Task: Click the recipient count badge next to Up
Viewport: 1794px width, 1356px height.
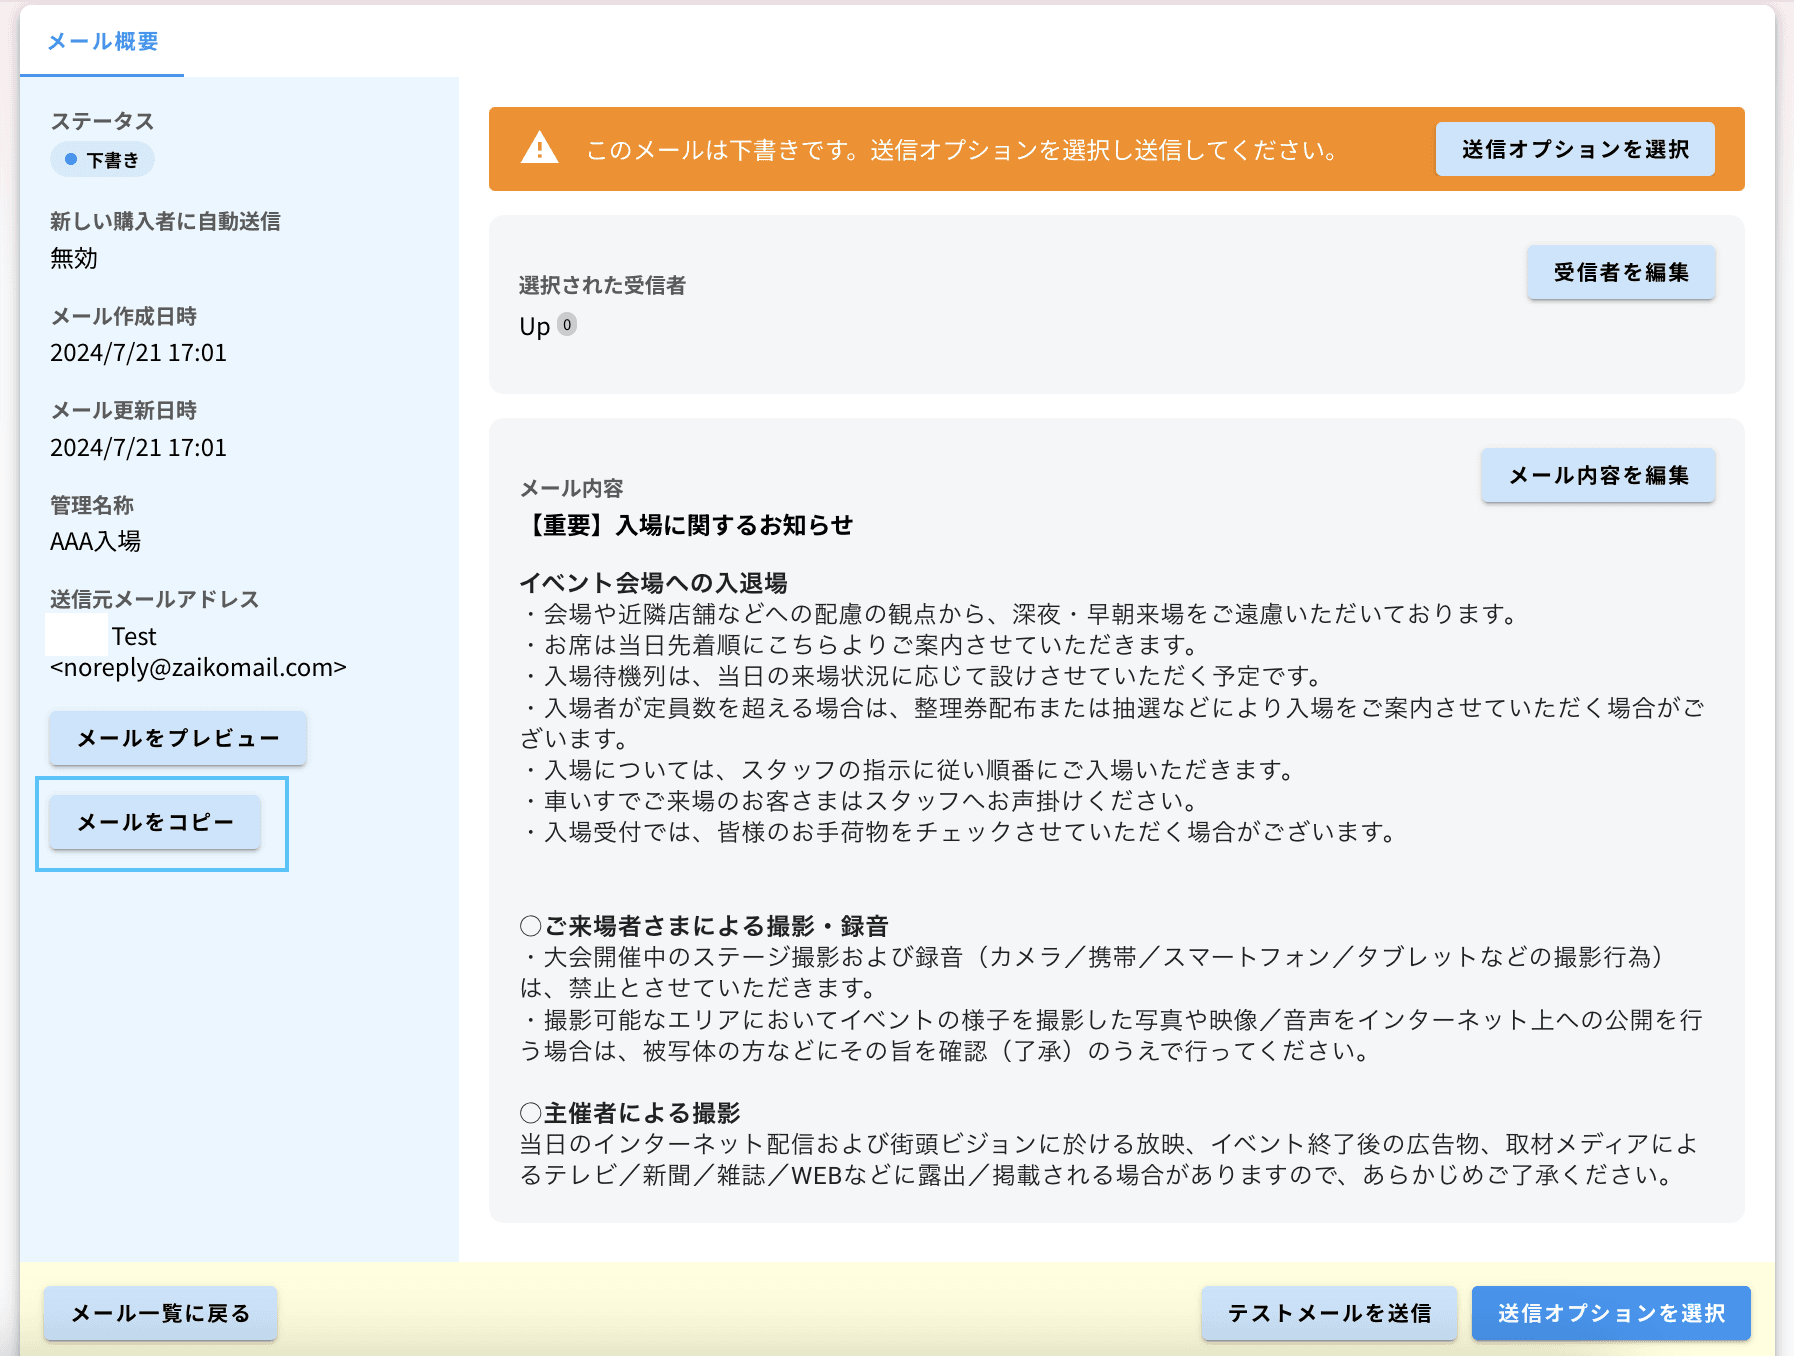Action: 567,324
